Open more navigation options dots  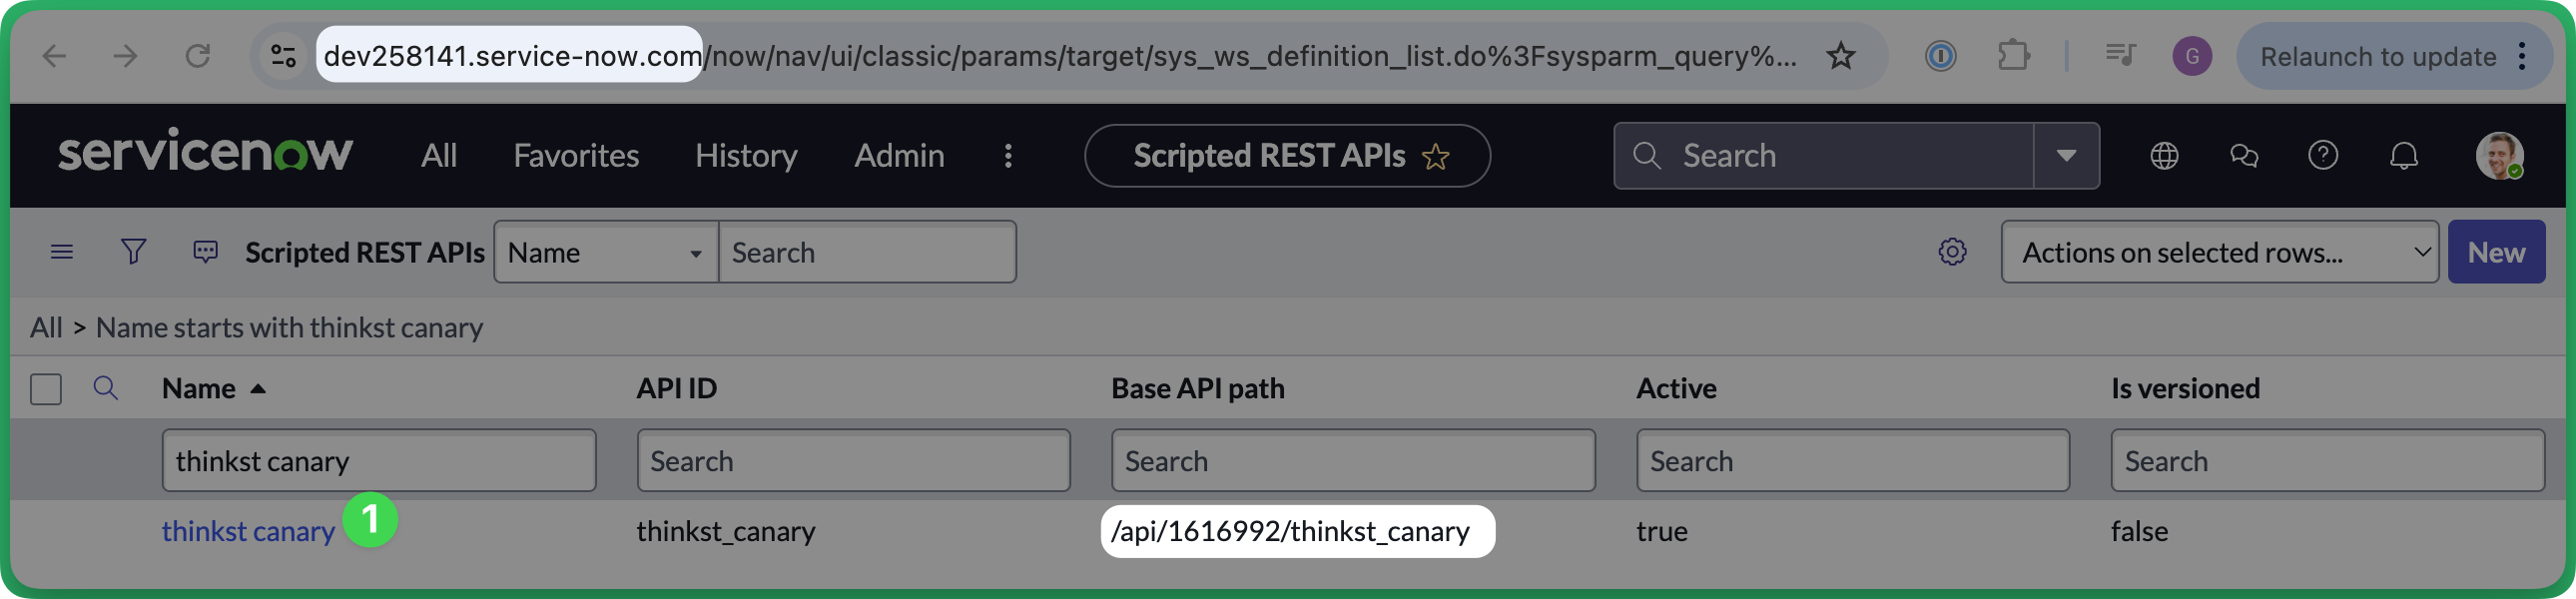(1008, 156)
